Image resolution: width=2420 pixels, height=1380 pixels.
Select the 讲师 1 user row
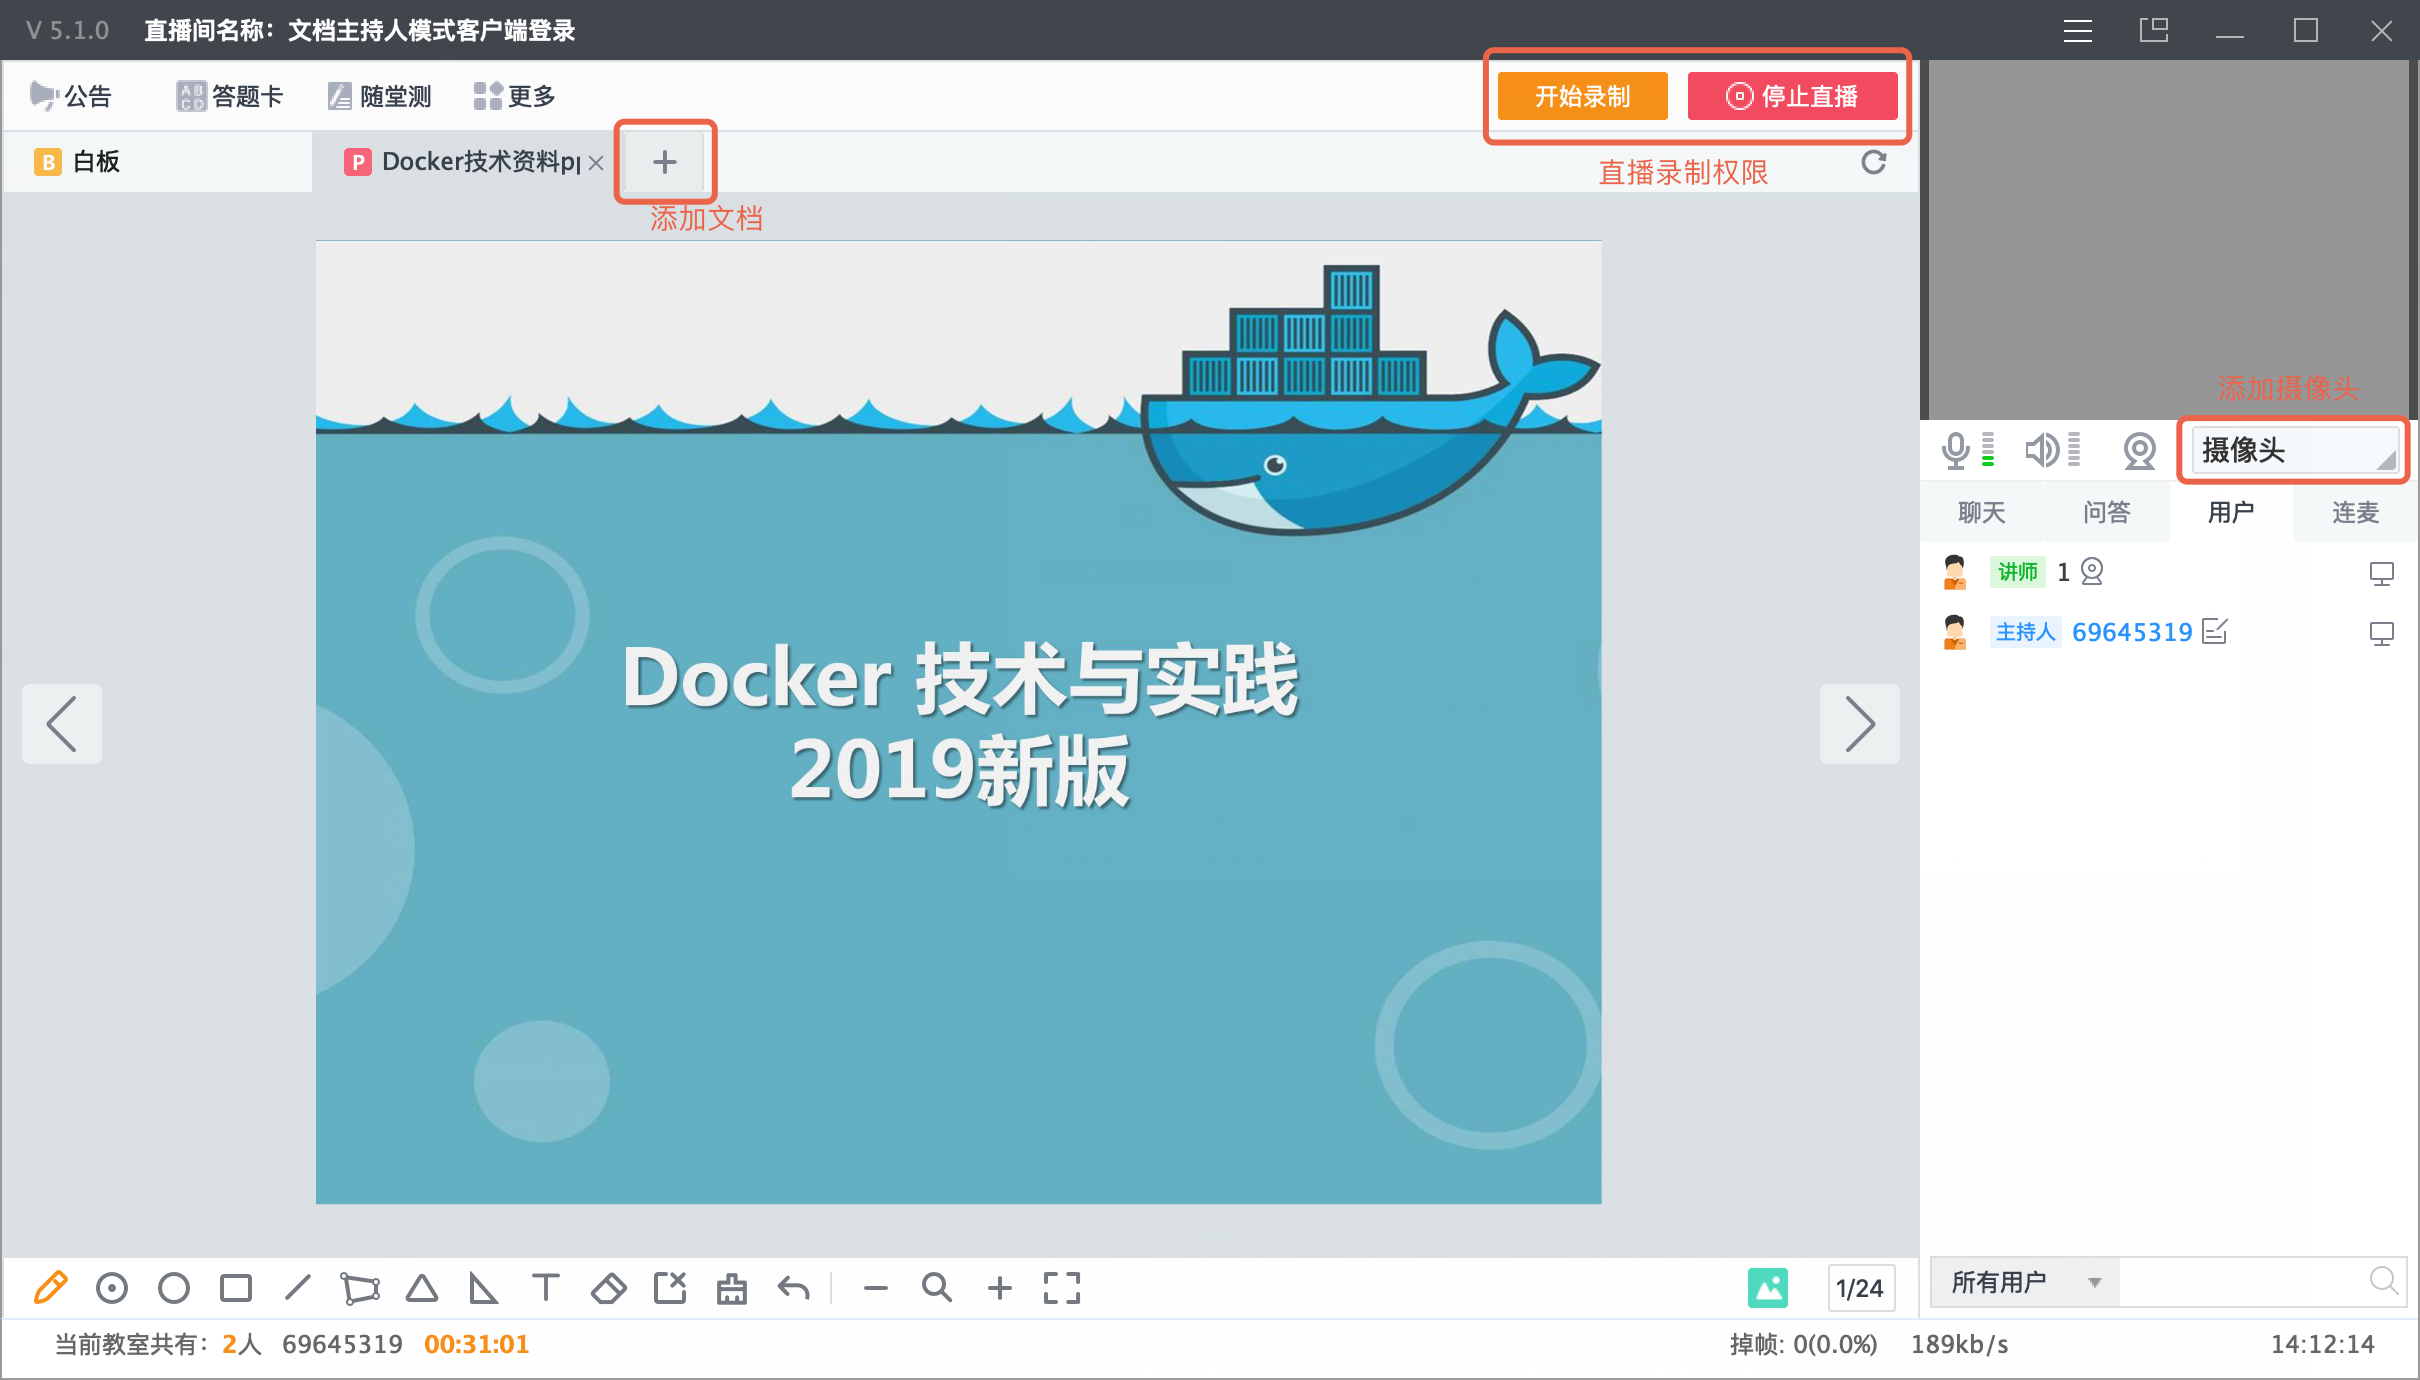pos(2168,572)
